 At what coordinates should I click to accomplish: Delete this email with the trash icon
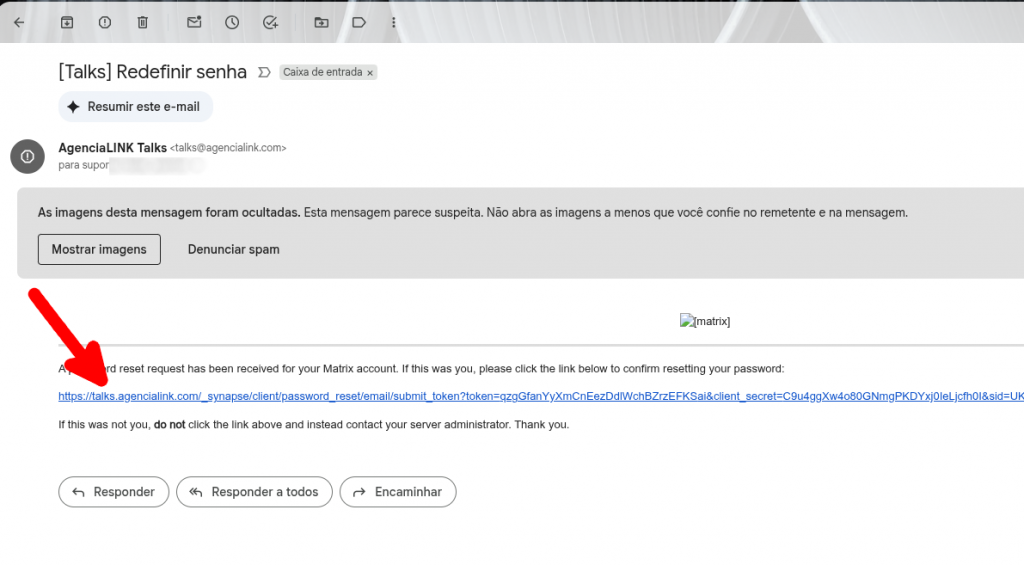click(x=143, y=22)
